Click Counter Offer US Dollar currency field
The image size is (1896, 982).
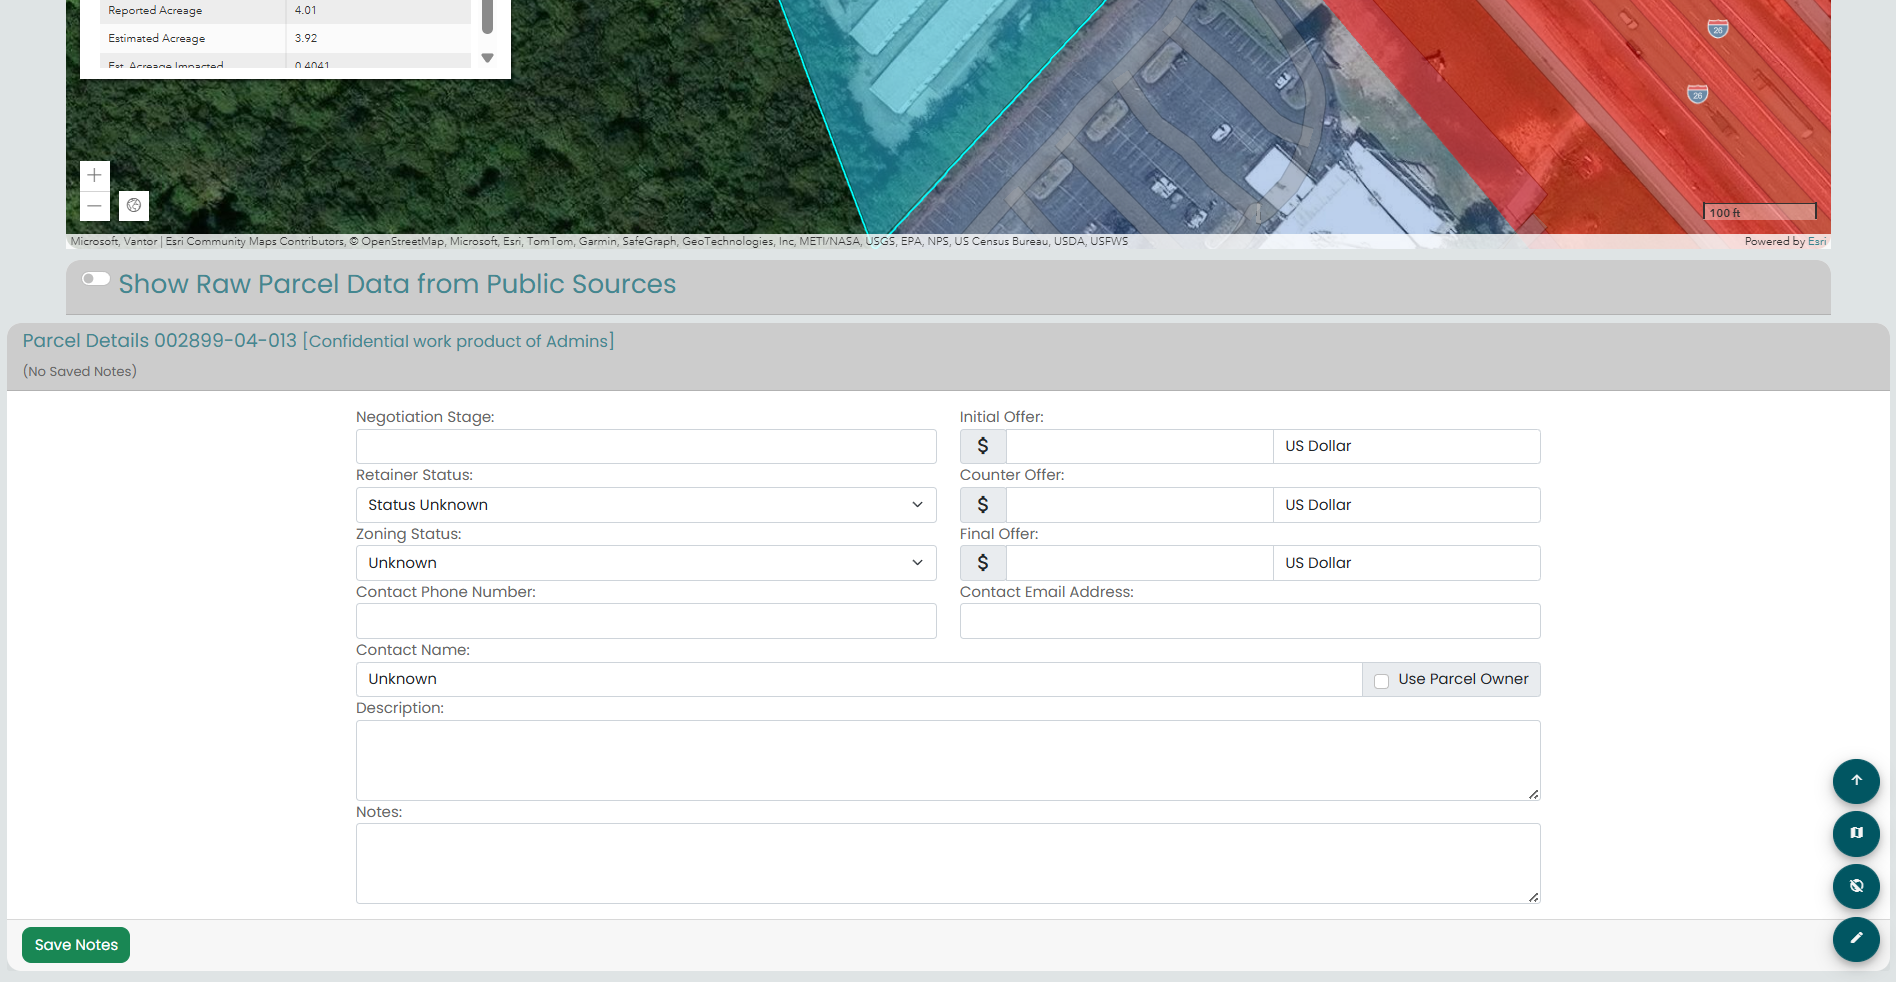coord(1406,505)
